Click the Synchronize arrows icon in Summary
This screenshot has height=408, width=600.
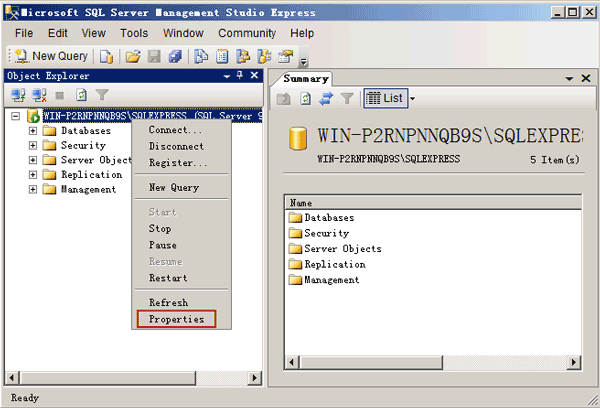click(x=326, y=99)
